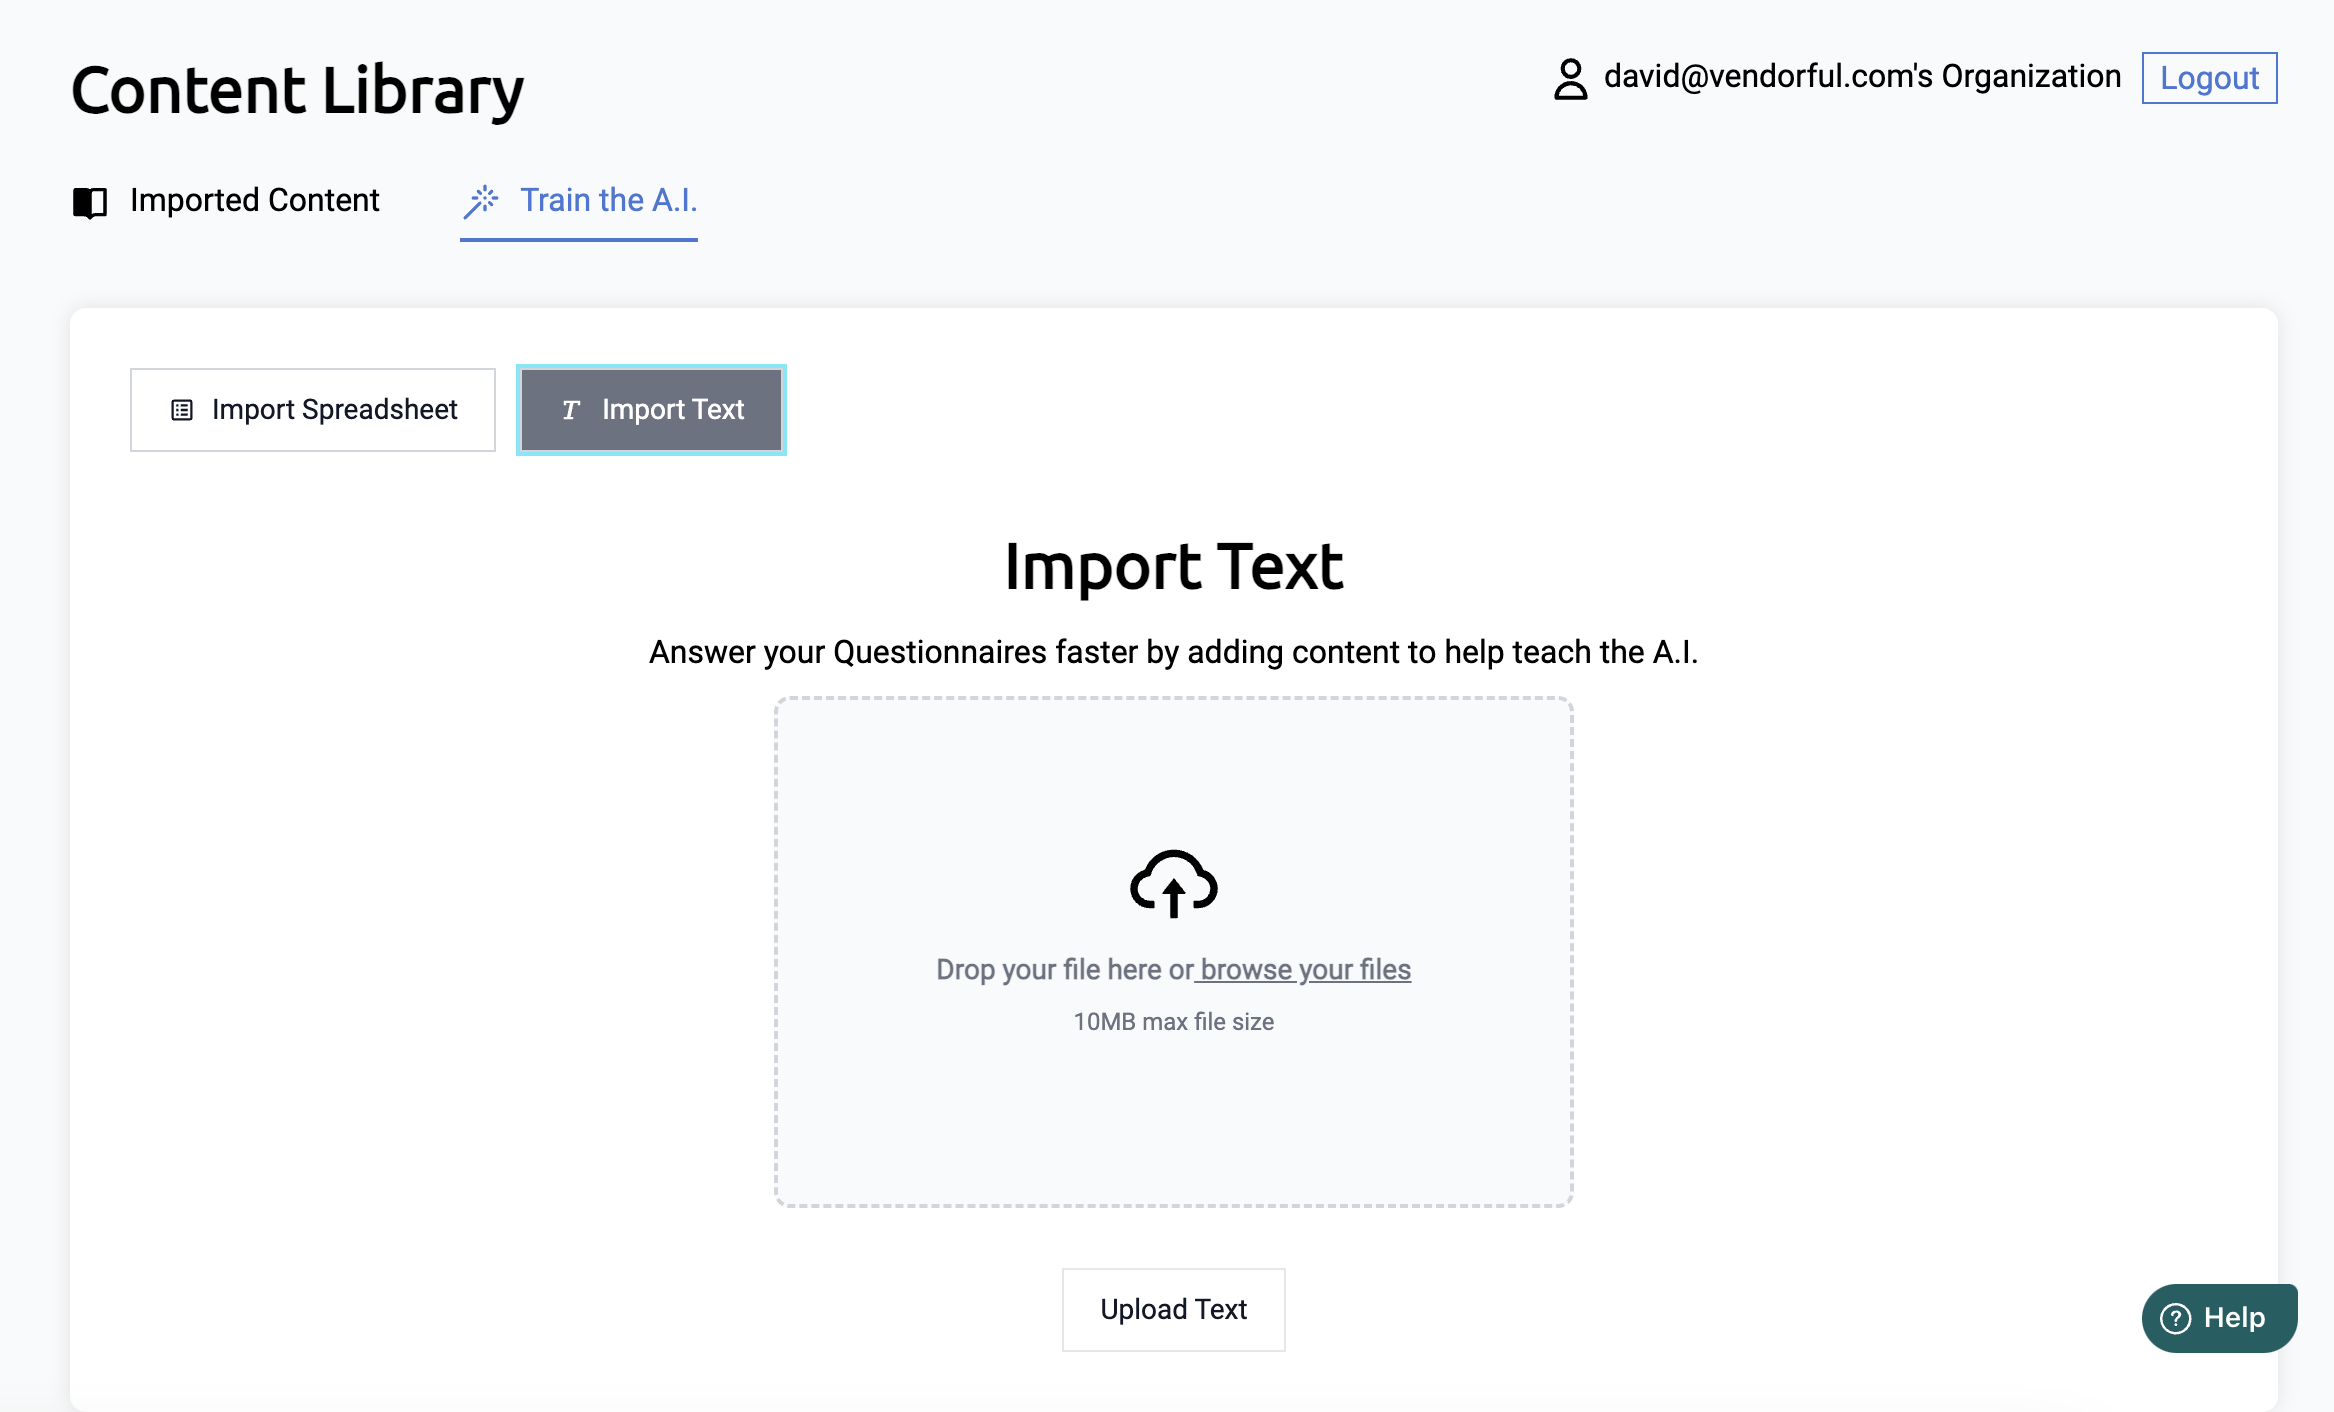The image size is (2334, 1412).
Task: Click the 'Drop your file here or' text
Action: 1064,969
